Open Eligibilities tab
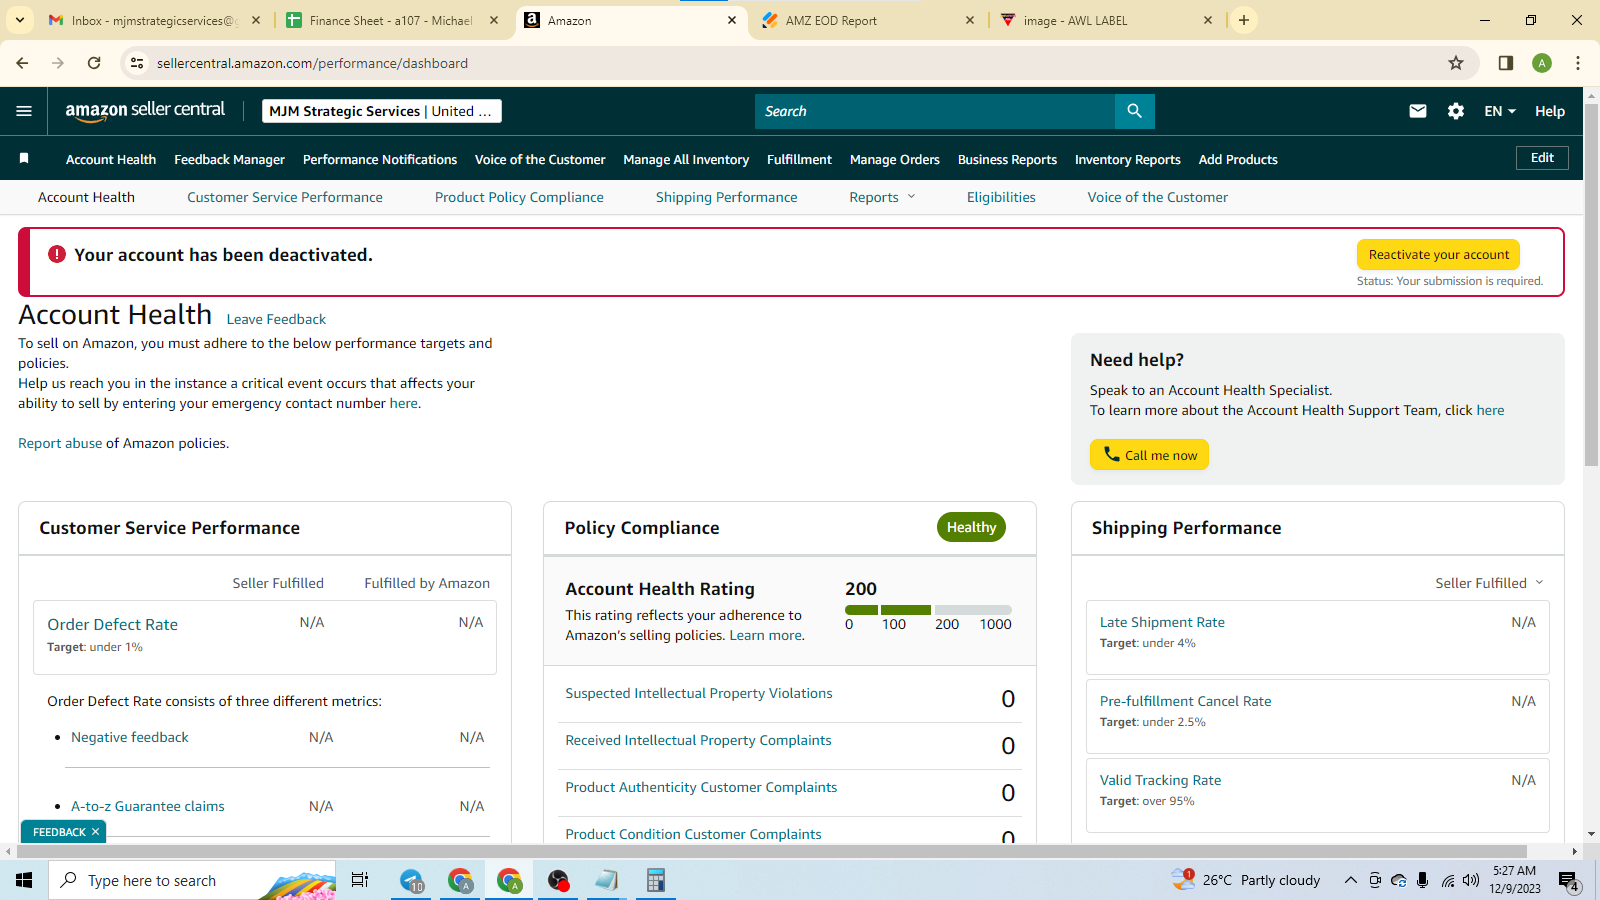The width and height of the screenshot is (1600, 900). click(1001, 197)
